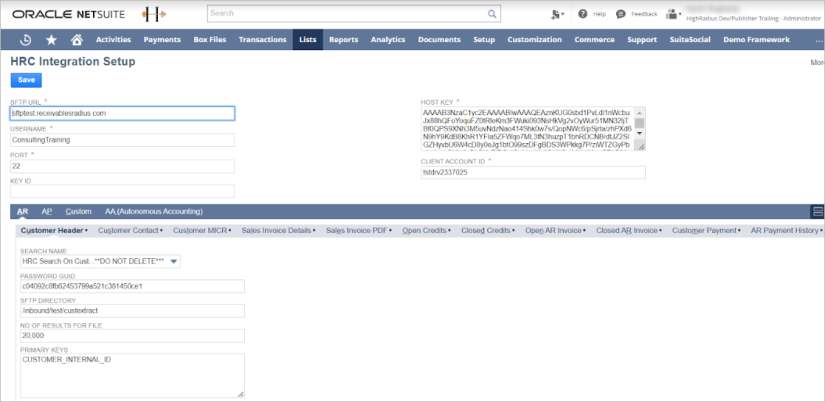The image size is (825, 402).
Task: Open the Analytics menu
Action: pos(388,39)
